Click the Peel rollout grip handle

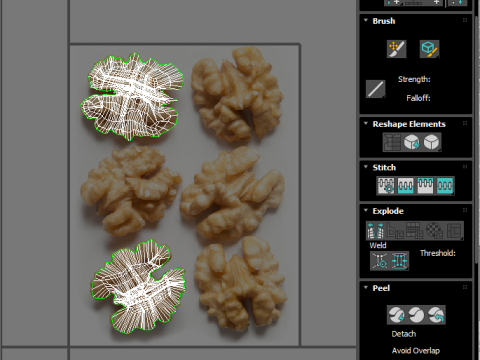click(x=465, y=287)
